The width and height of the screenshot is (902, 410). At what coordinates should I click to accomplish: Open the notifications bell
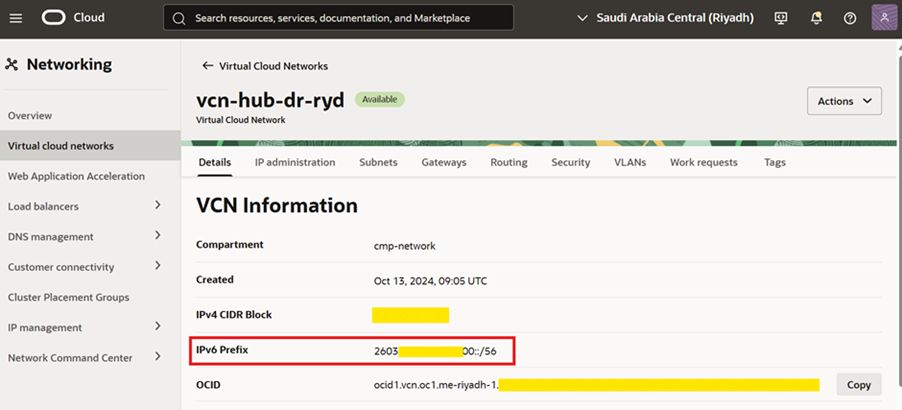point(816,18)
